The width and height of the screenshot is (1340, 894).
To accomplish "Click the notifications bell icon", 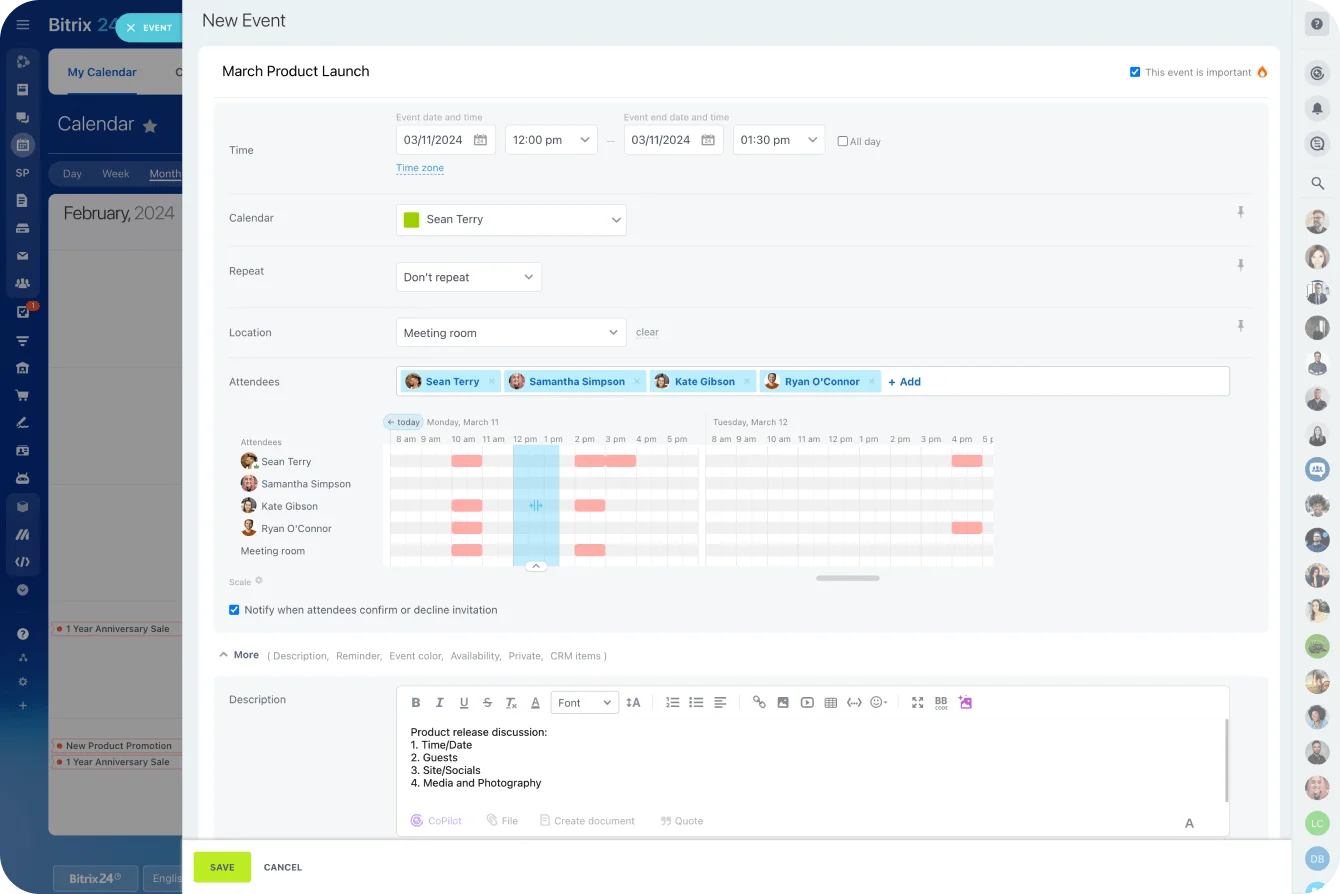I will (1316, 108).
